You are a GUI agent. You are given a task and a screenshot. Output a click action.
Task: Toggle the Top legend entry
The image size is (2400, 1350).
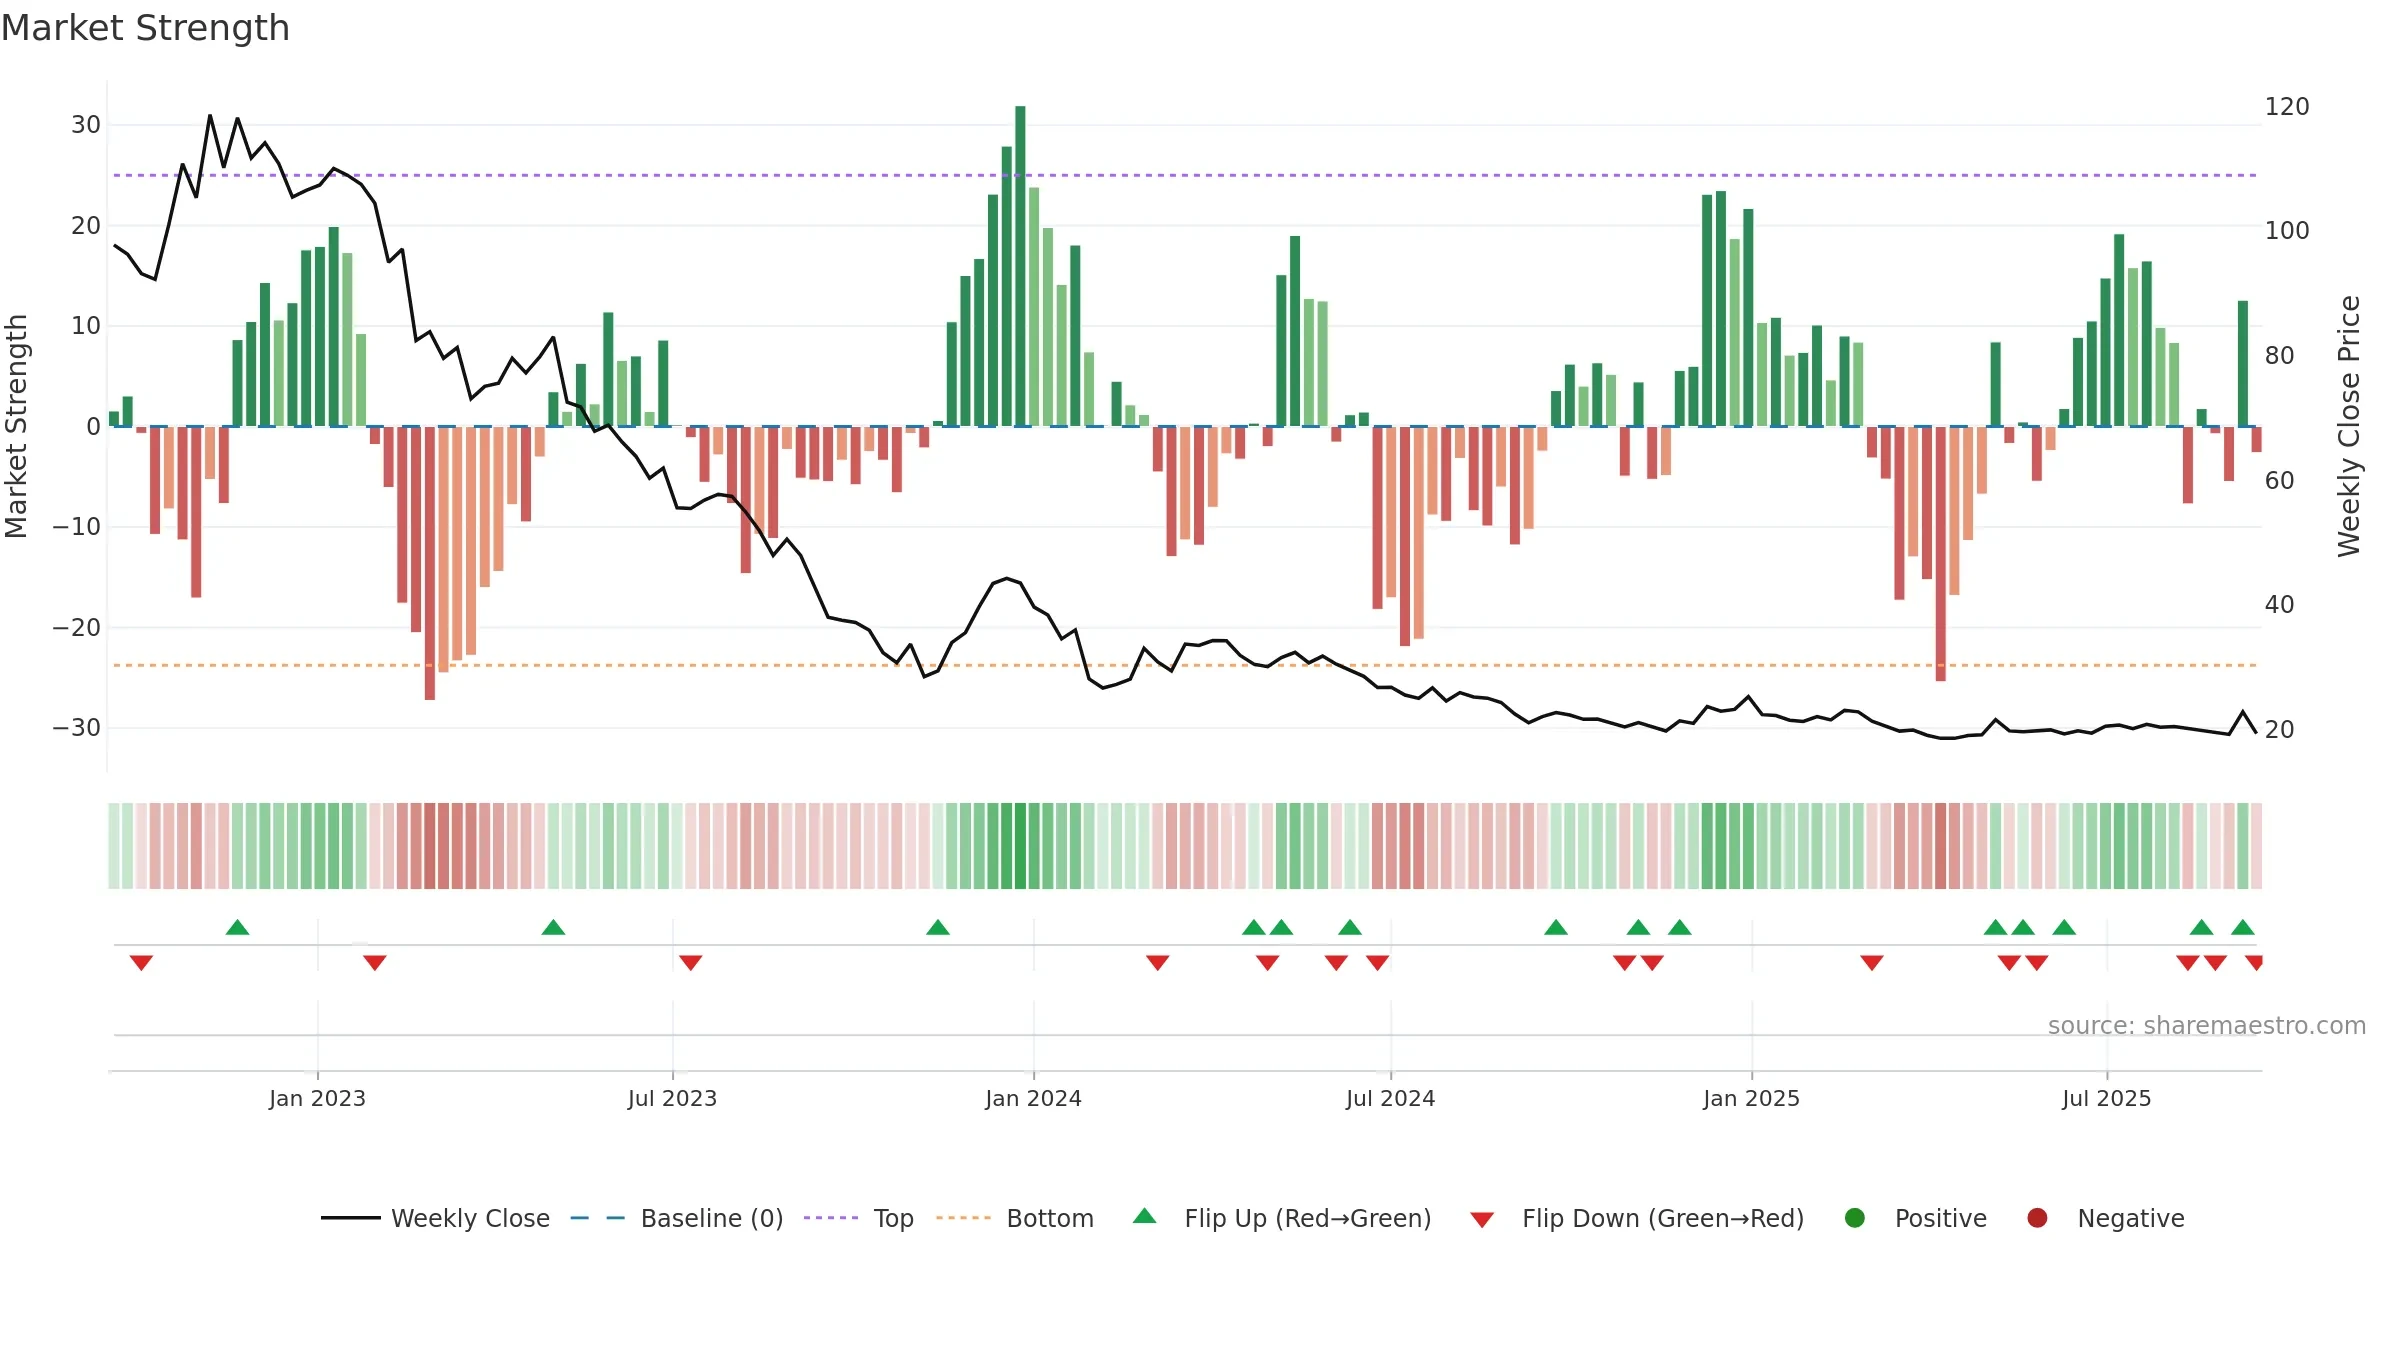[858, 1218]
